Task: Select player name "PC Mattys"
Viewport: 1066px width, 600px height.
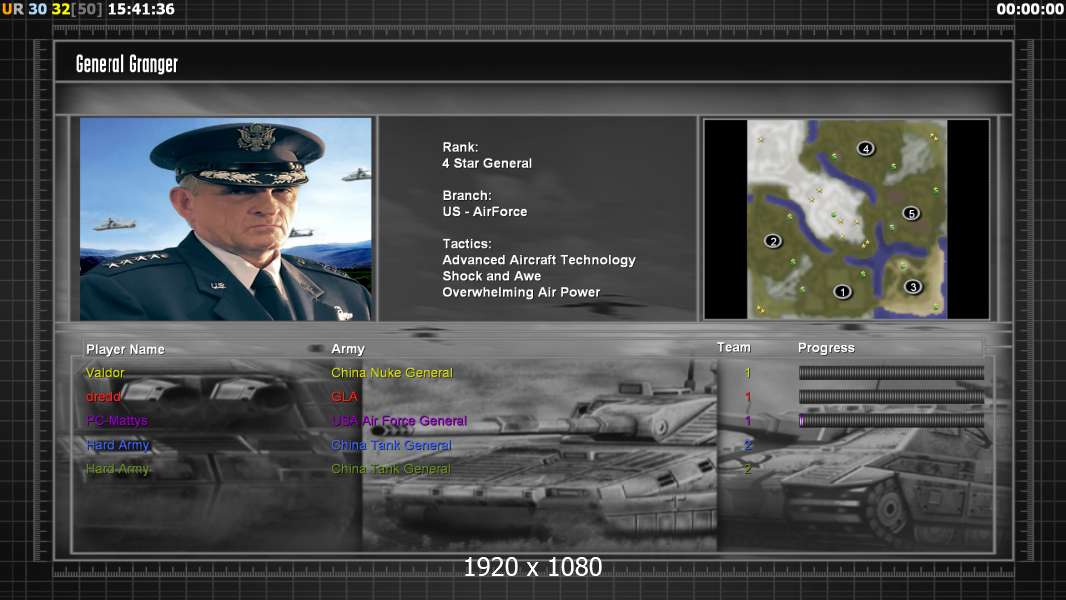Action: [x=117, y=421]
